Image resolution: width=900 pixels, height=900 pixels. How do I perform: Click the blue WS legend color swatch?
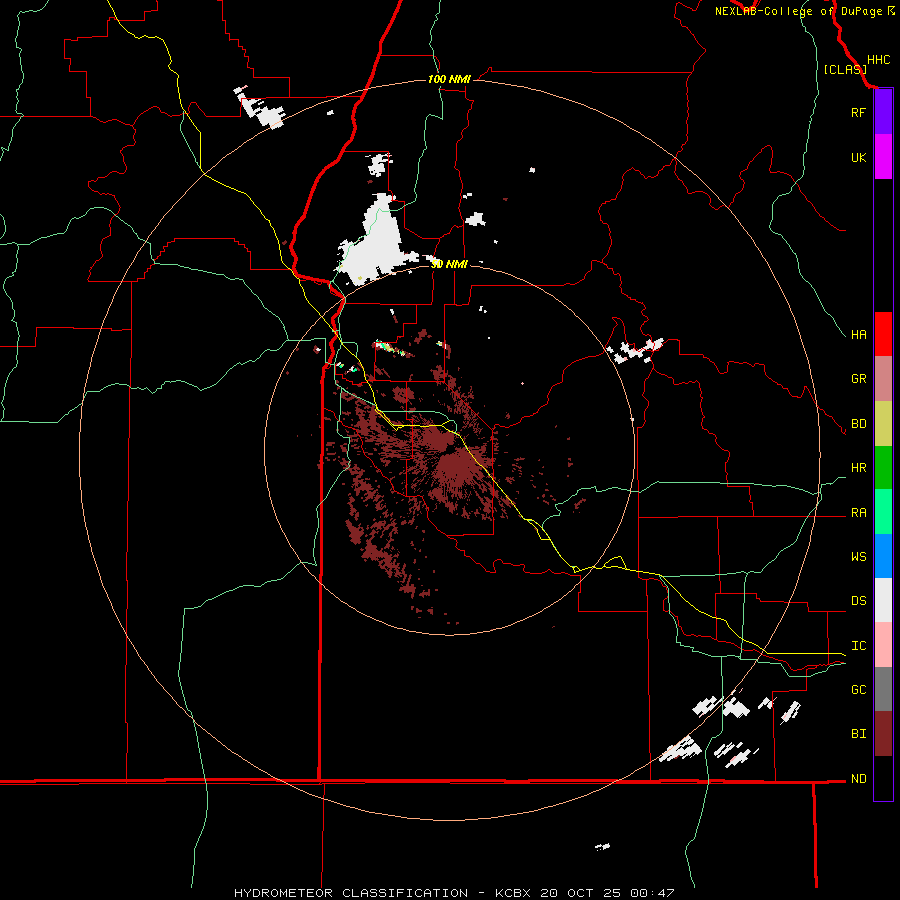[x=883, y=556]
